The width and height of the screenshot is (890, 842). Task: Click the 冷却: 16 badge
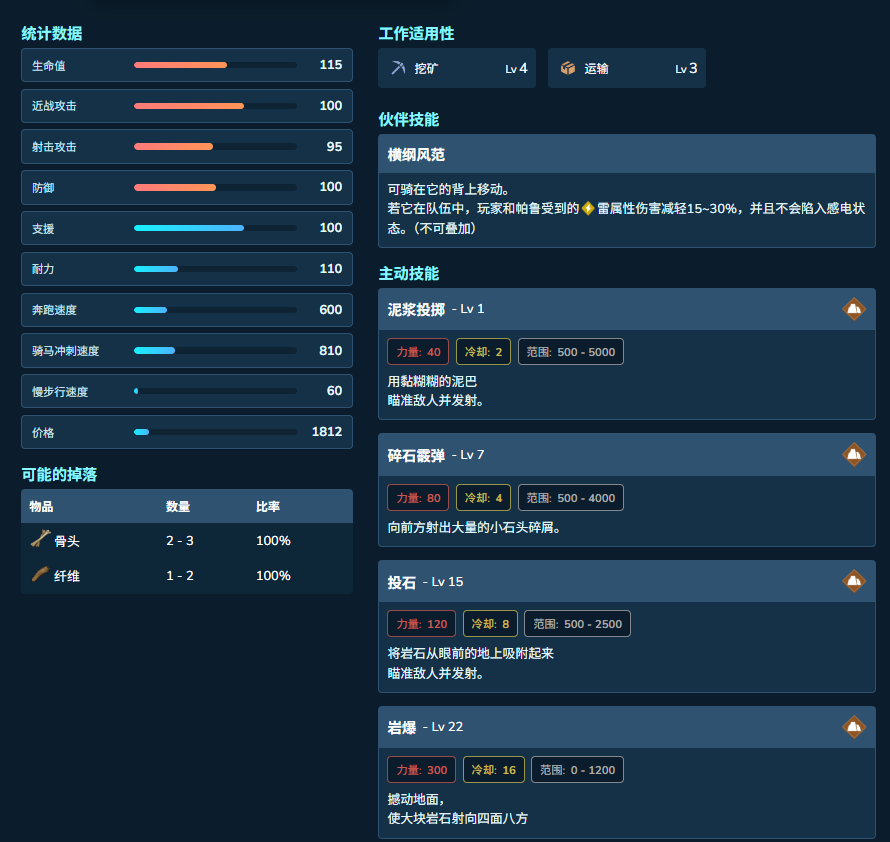click(493, 770)
